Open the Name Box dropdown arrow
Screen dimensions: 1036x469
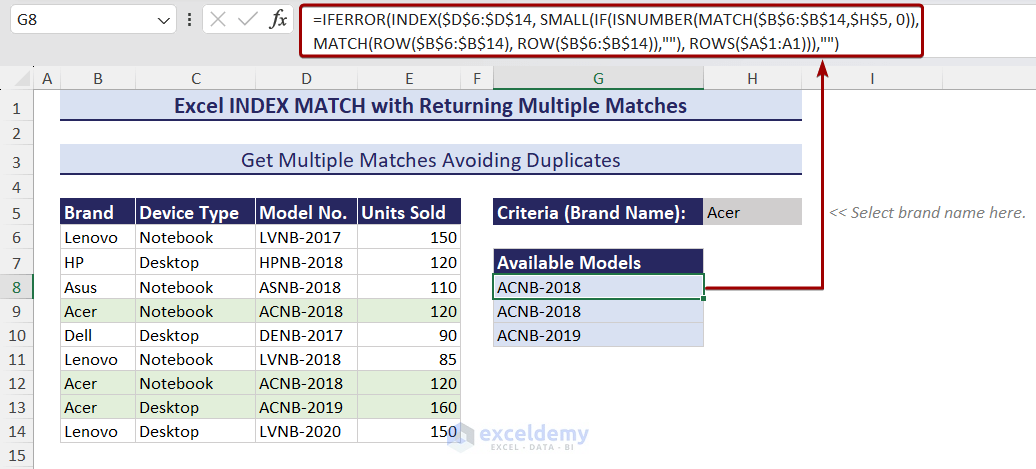[x=164, y=20]
